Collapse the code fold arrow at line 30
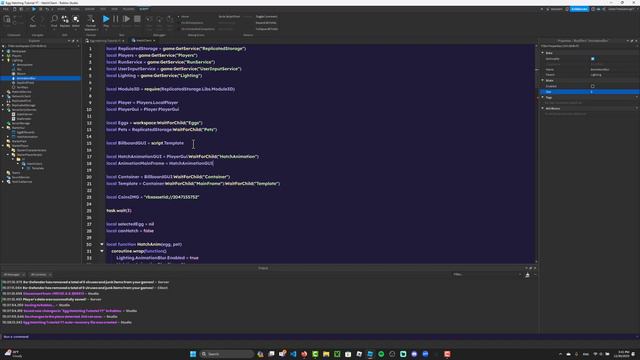640x360 pixels. click(102, 244)
